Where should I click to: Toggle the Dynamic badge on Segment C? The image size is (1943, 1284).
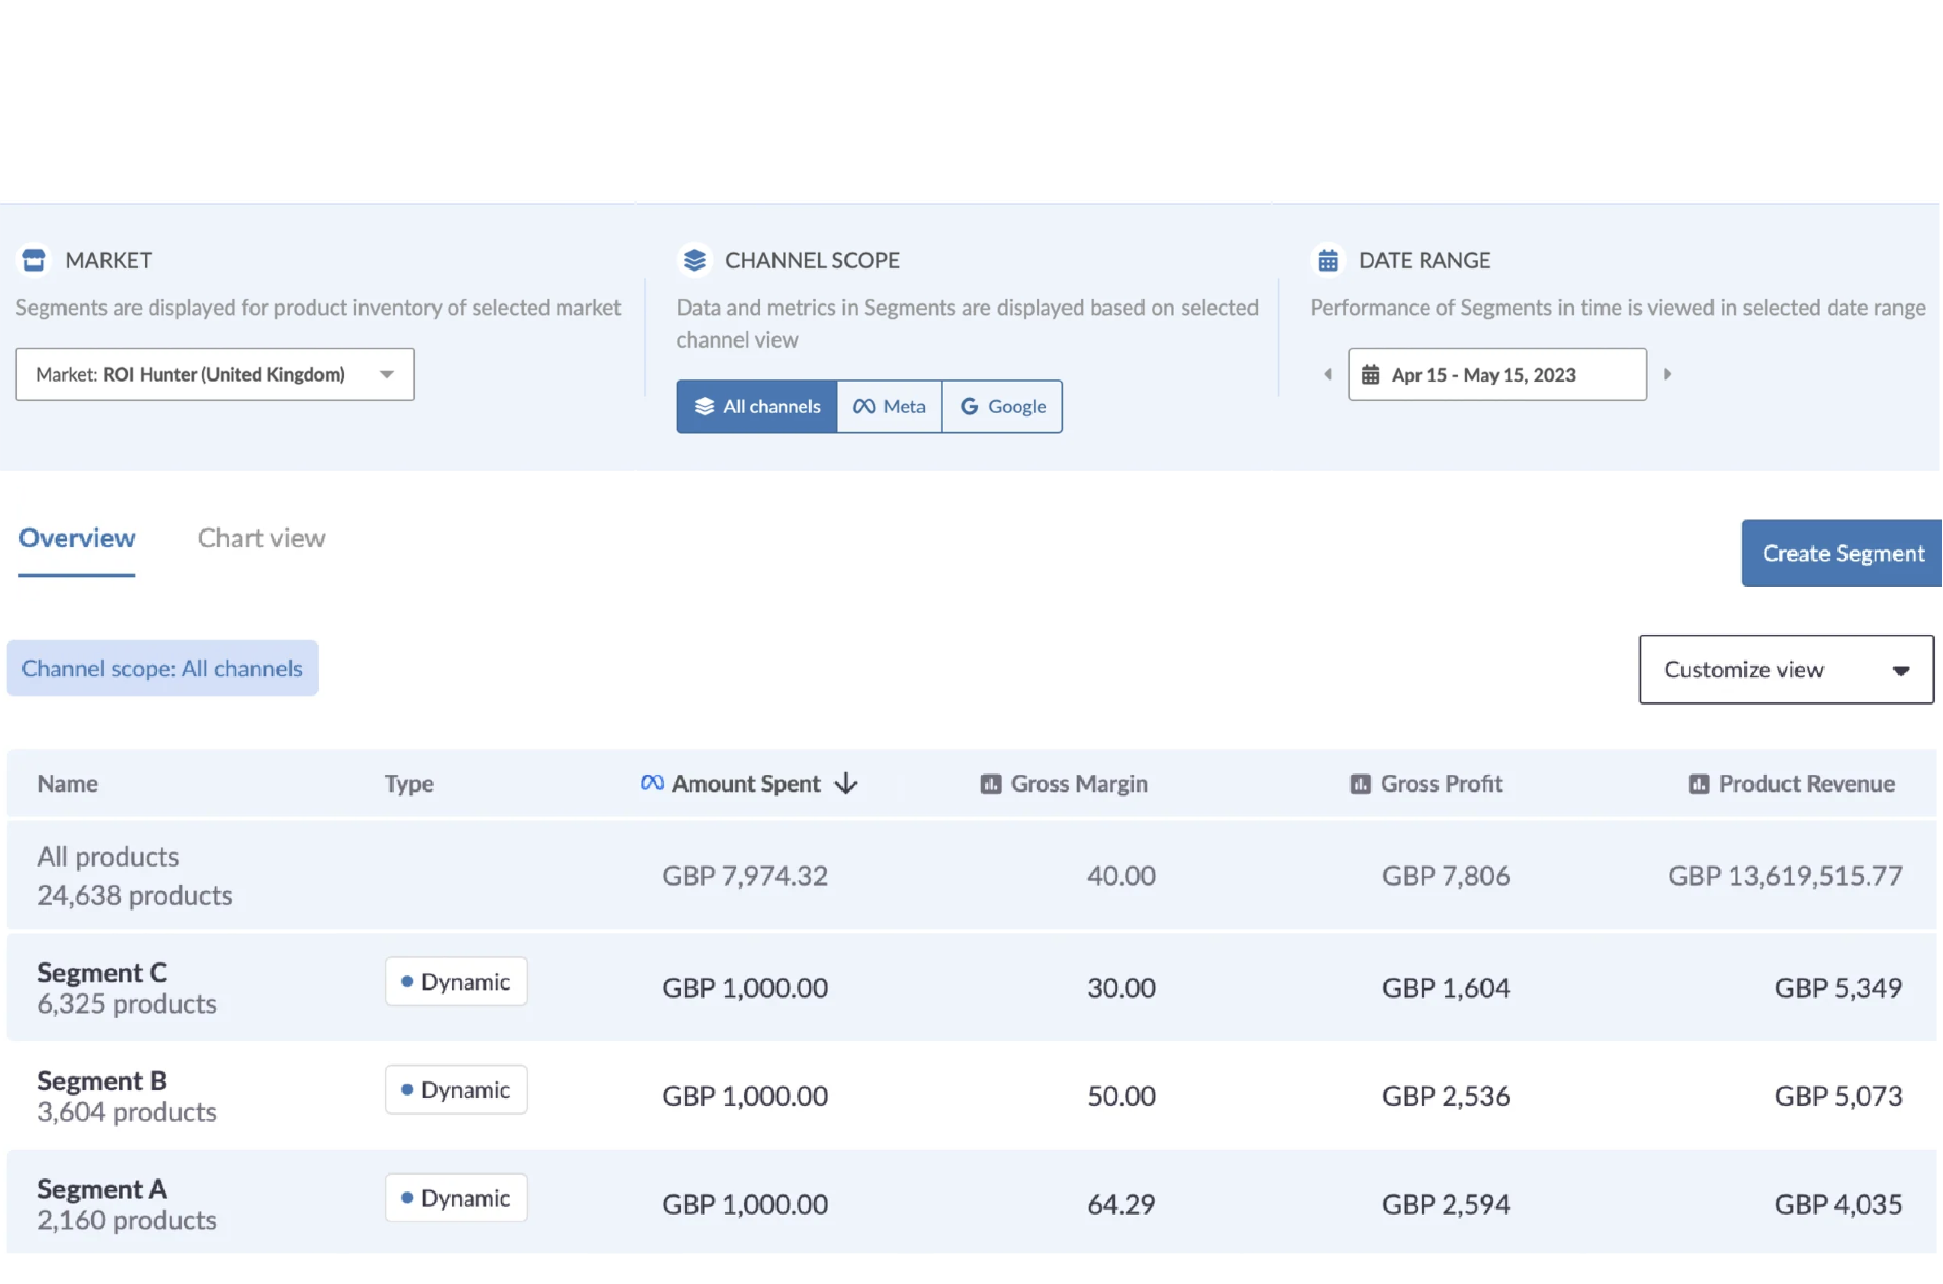click(x=456, y=981)
